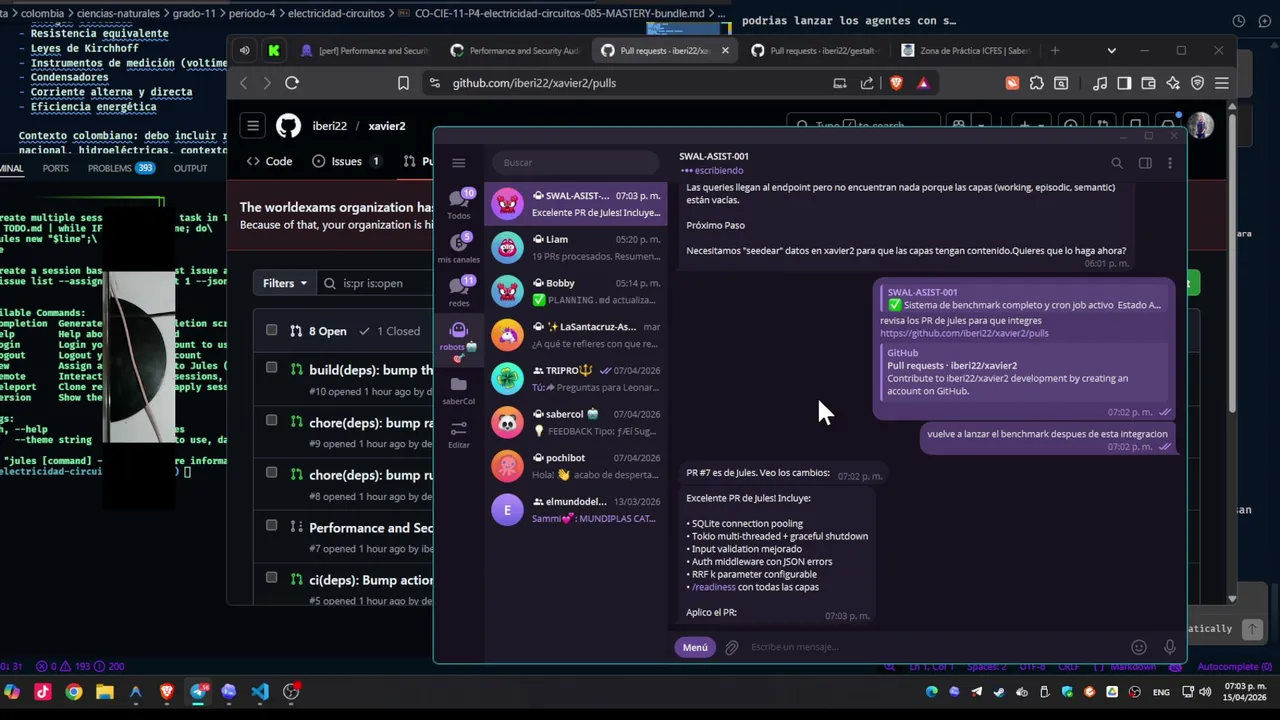This screenshot has width=1280, height=720.
Task: Open the GitHub Code tab
Action: [x=269, y=161]
